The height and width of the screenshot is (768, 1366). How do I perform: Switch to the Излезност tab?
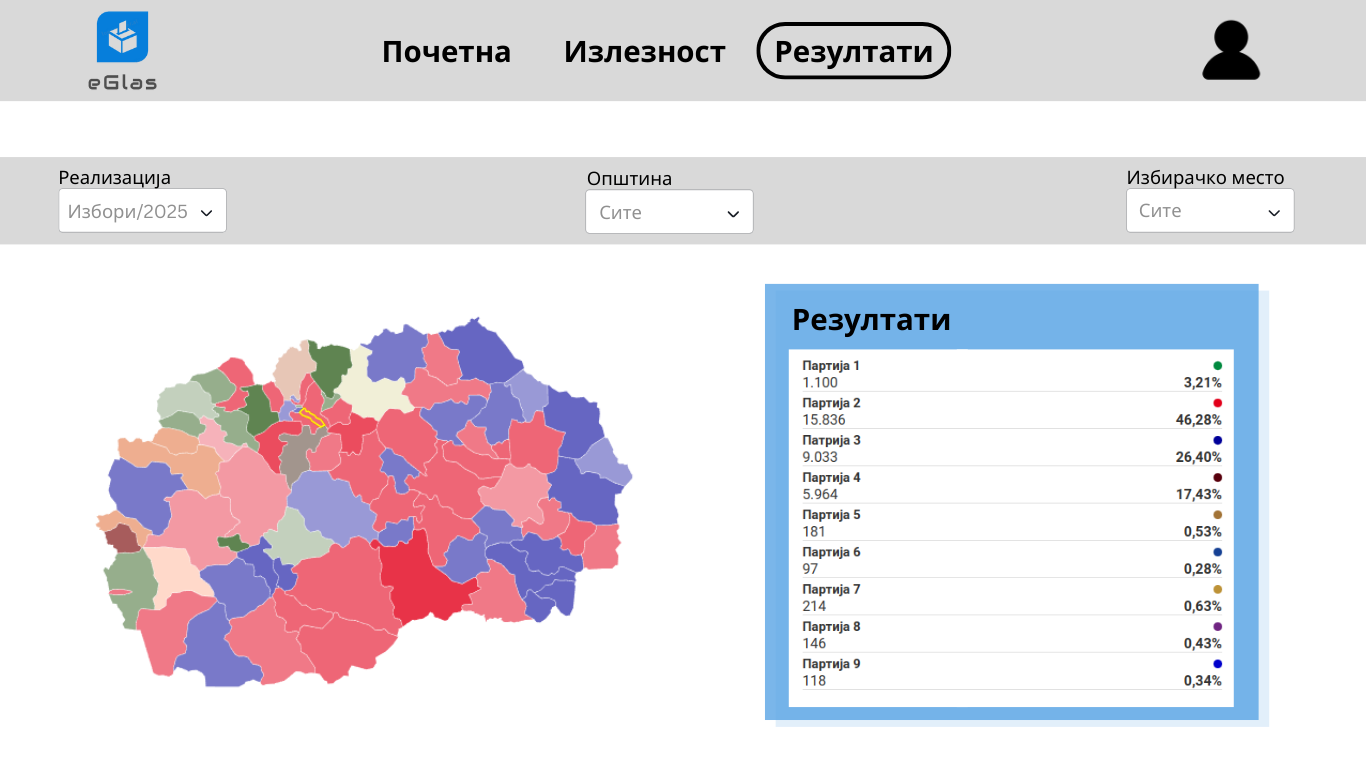pyautogui.click(x=644, y=52)
